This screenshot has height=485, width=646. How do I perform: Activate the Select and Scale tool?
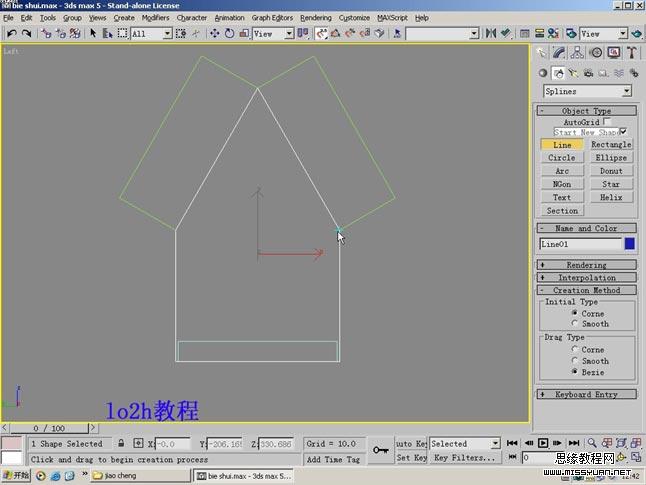pyautogui.click(x=244, y=33)
